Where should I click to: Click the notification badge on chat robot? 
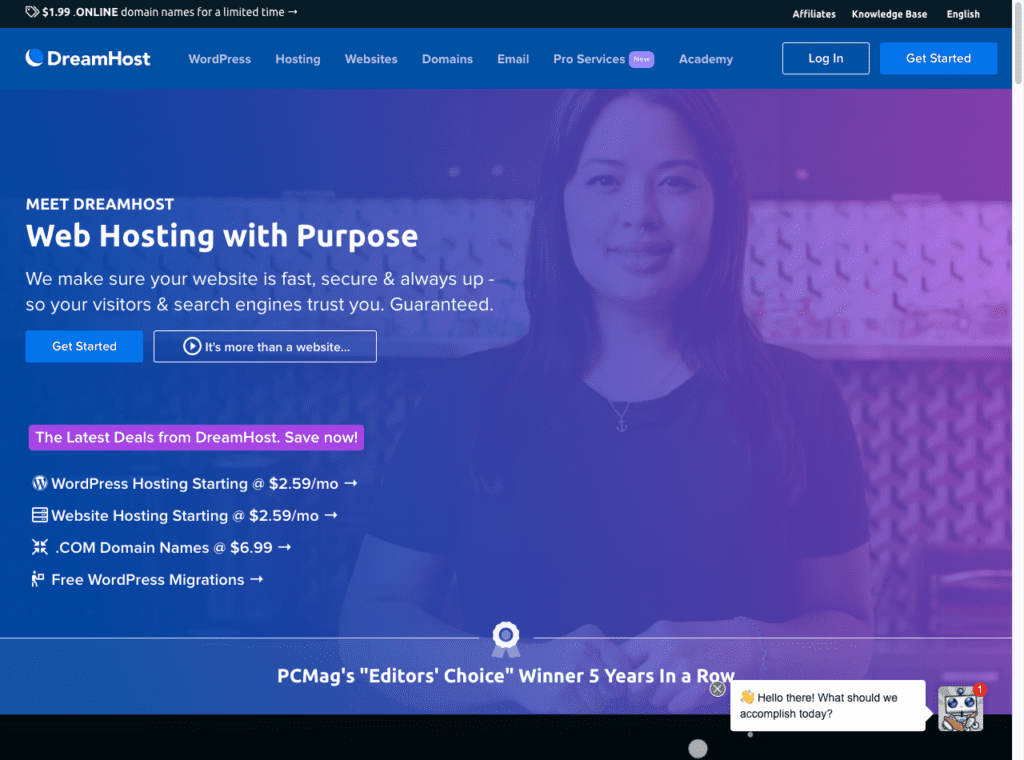point(979,689)
